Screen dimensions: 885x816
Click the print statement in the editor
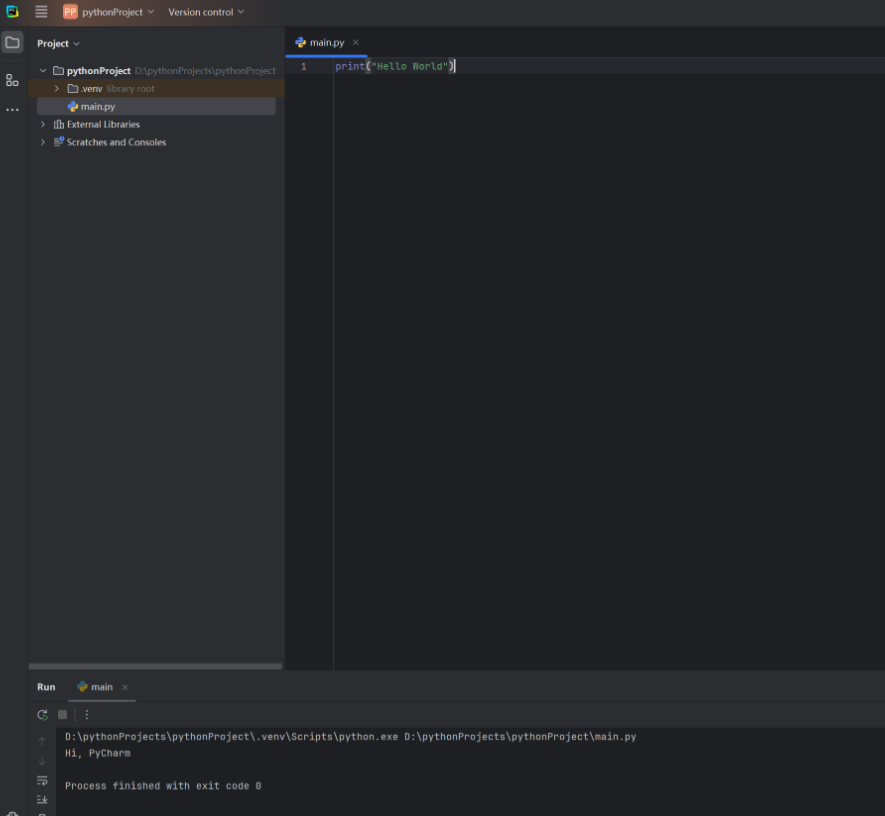[395, 66]
